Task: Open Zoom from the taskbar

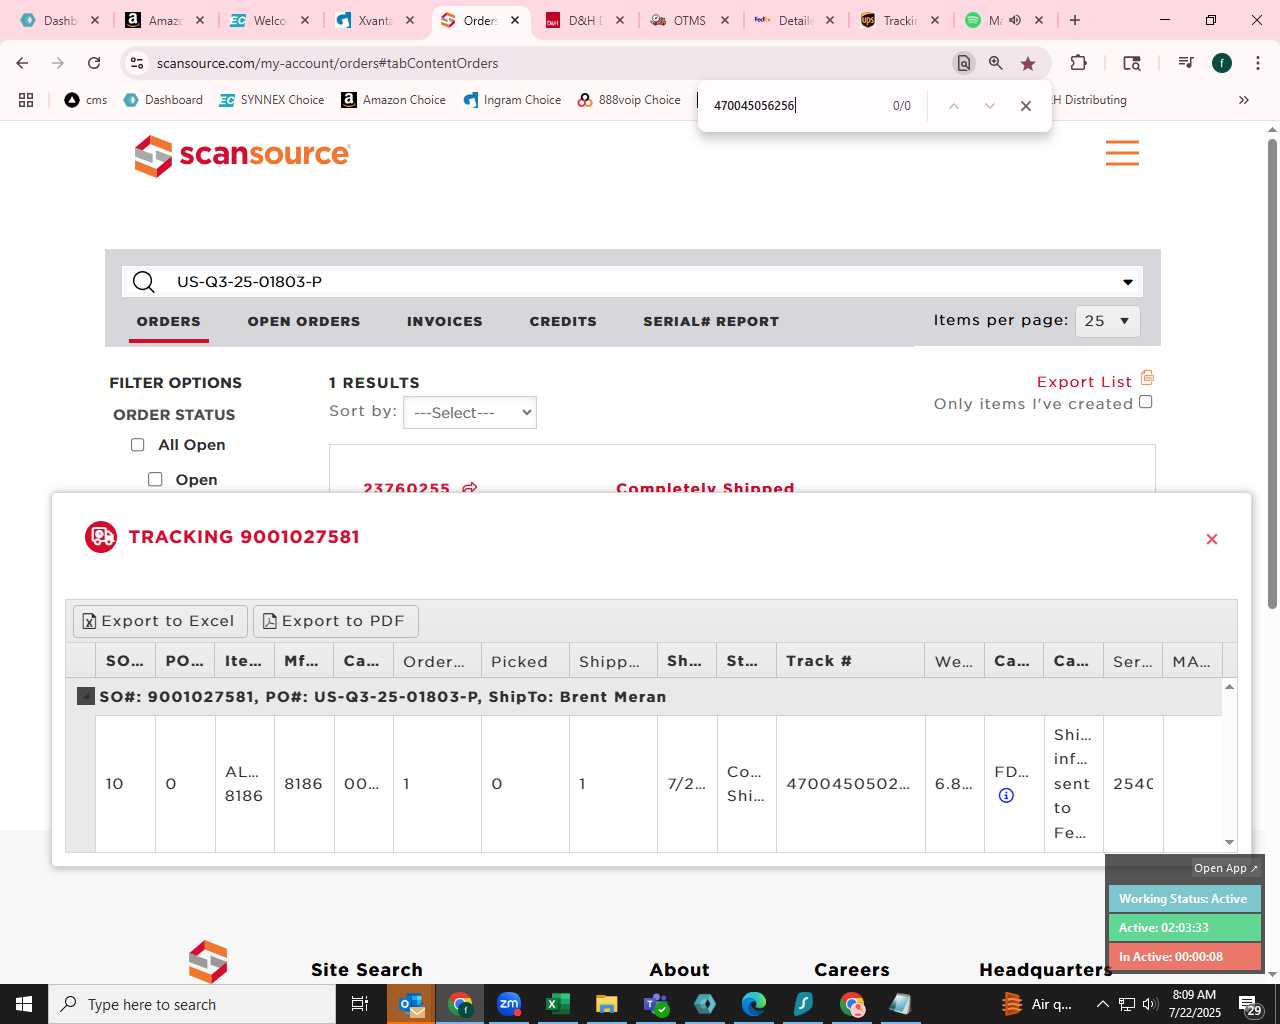Action: coord(509,1004)
